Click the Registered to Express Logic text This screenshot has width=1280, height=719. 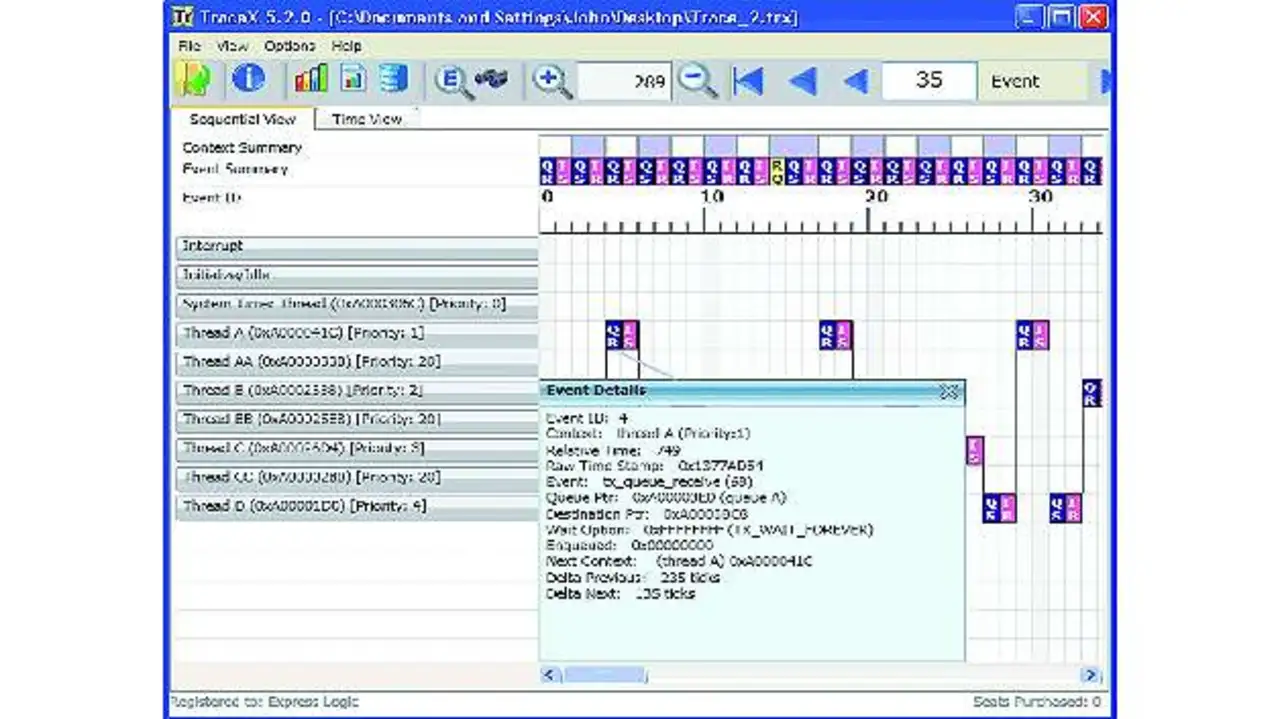coord(265,703)
